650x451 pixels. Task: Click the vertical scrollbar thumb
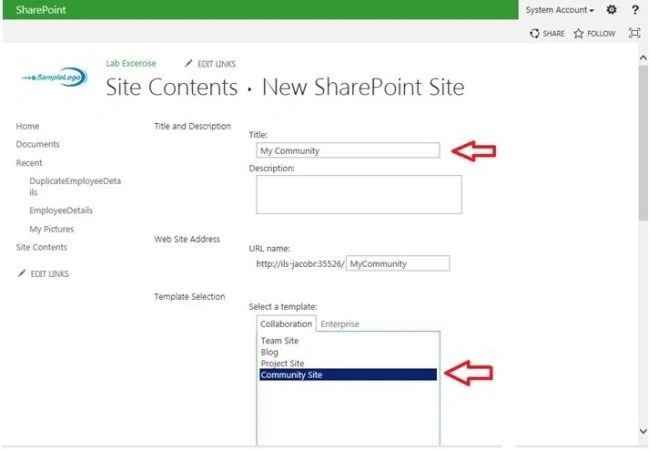point(643,142)
